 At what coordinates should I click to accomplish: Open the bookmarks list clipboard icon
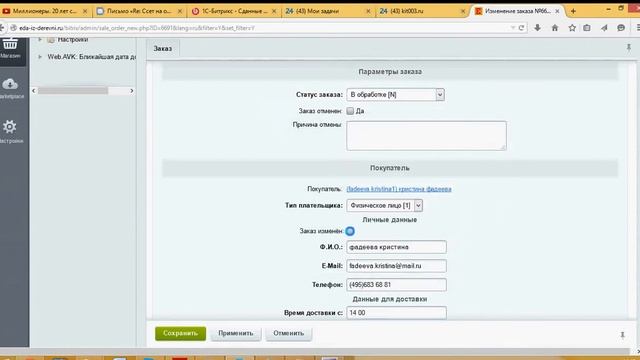pyautogui.click(x=587, y=28)
